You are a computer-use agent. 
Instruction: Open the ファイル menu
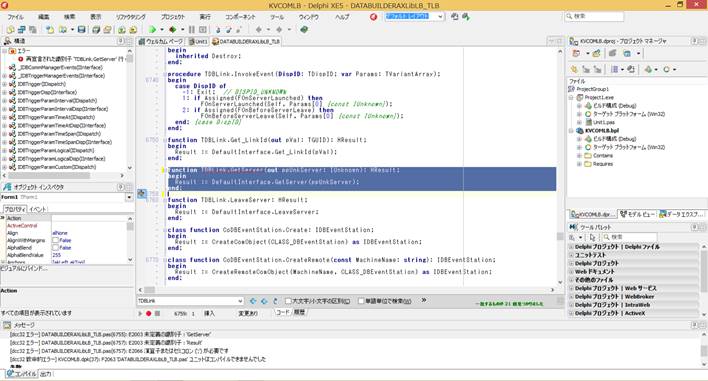click(15, 17)
